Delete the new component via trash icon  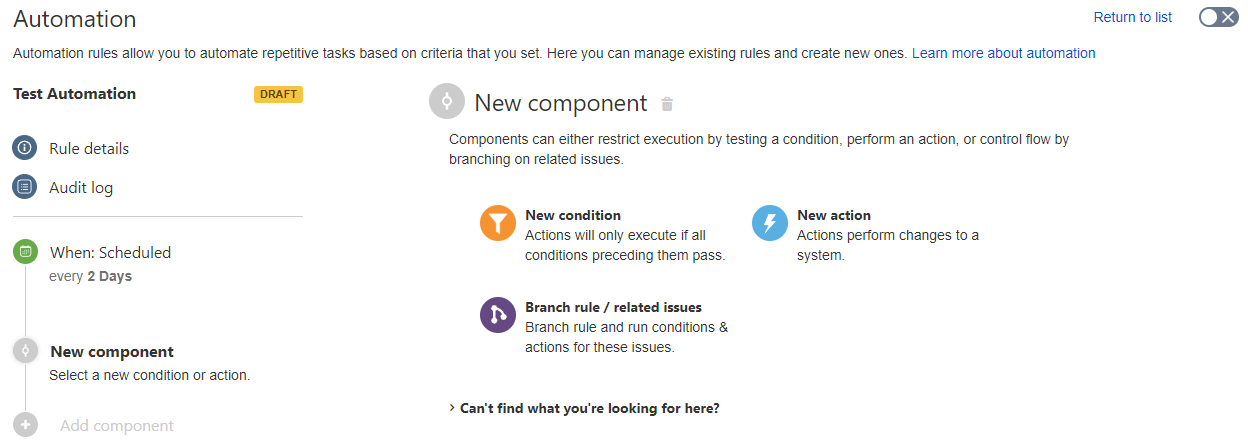[x=668, y=104]
